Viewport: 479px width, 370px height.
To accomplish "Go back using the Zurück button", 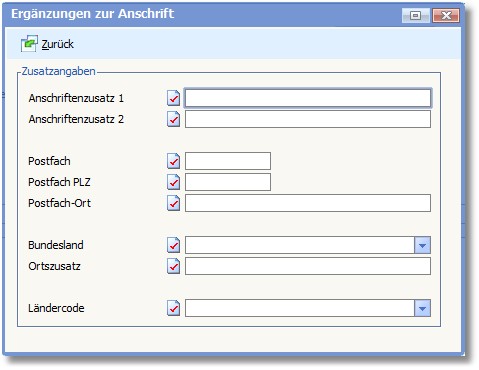I will tap(47, 44).
